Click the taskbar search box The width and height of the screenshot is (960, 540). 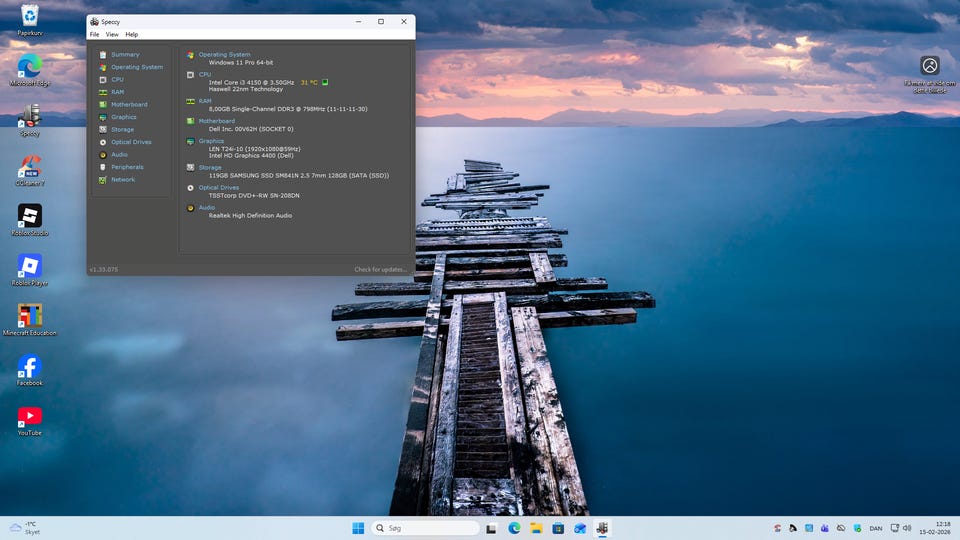pyautogui.click(x=426, y=528)
